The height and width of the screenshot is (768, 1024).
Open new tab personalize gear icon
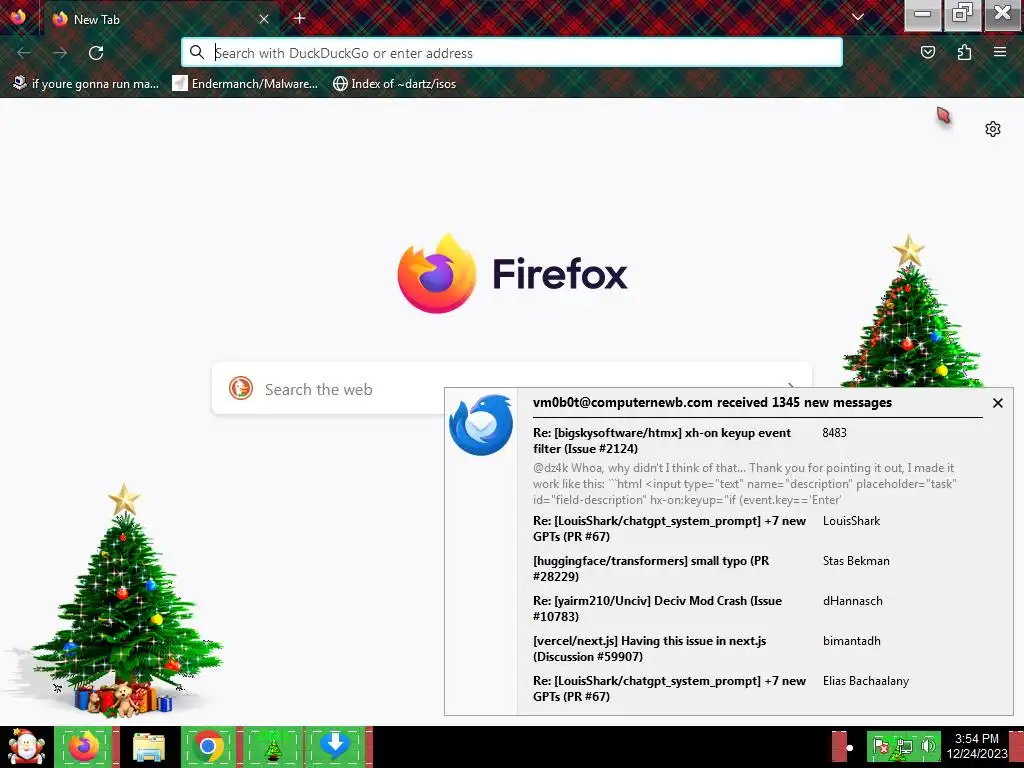coord(993,129)
